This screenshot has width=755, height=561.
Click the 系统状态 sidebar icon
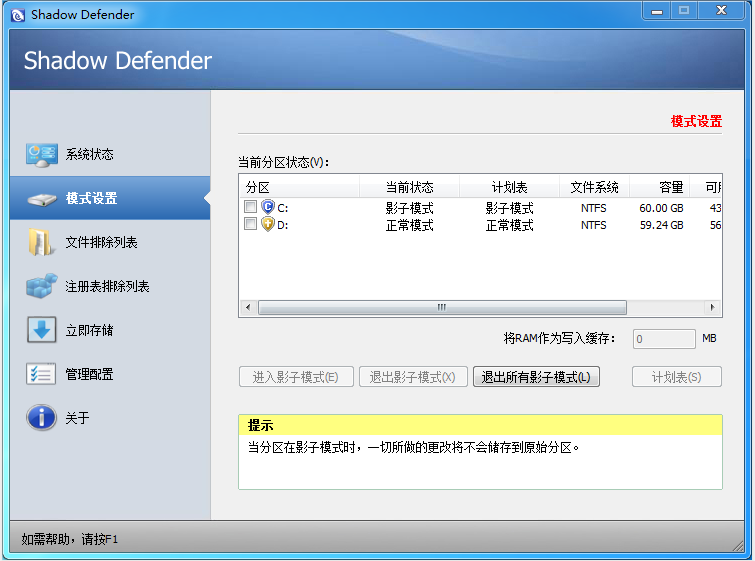tap(41, 155)
